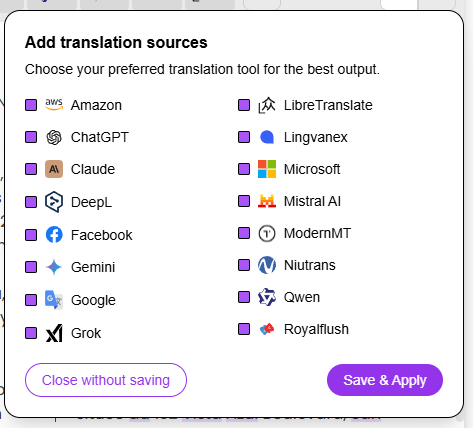Image resolution: width=473 pixels, height=428 pixels.
Task: Uncheck the LibreTranslate checkbox
Action: [x=244, y=105]
